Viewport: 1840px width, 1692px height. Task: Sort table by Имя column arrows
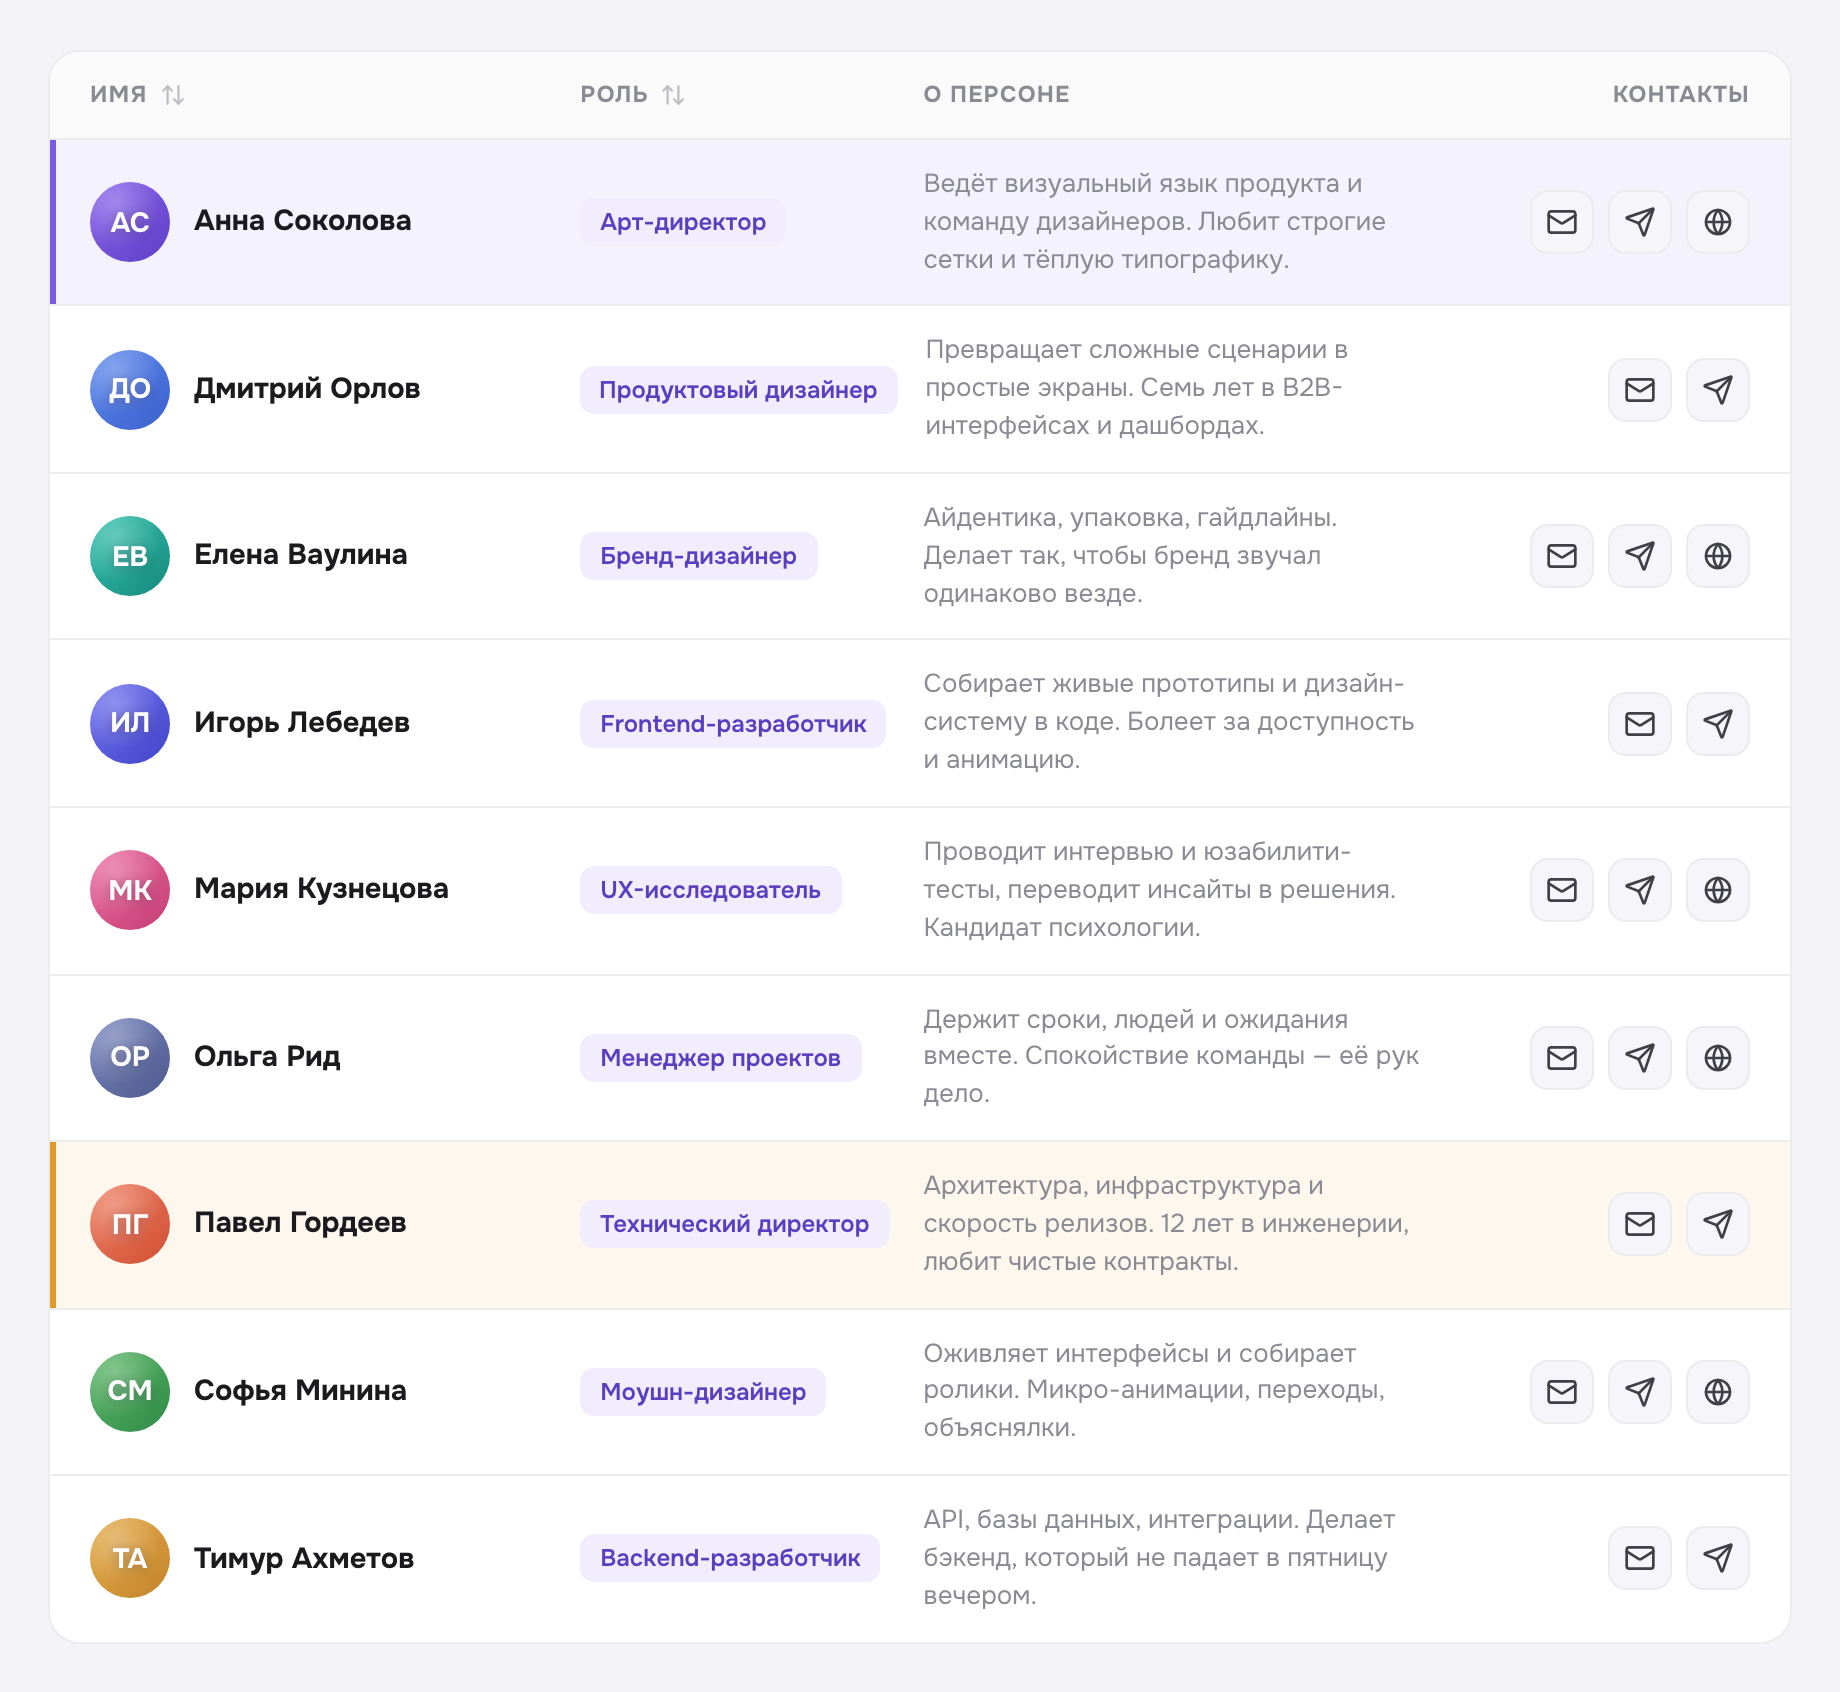point(173,95)
